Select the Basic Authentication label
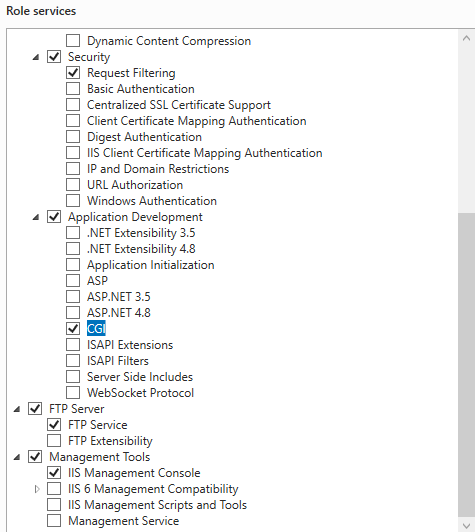Viewport: 475px width, 532px height. tap(141, 89)
